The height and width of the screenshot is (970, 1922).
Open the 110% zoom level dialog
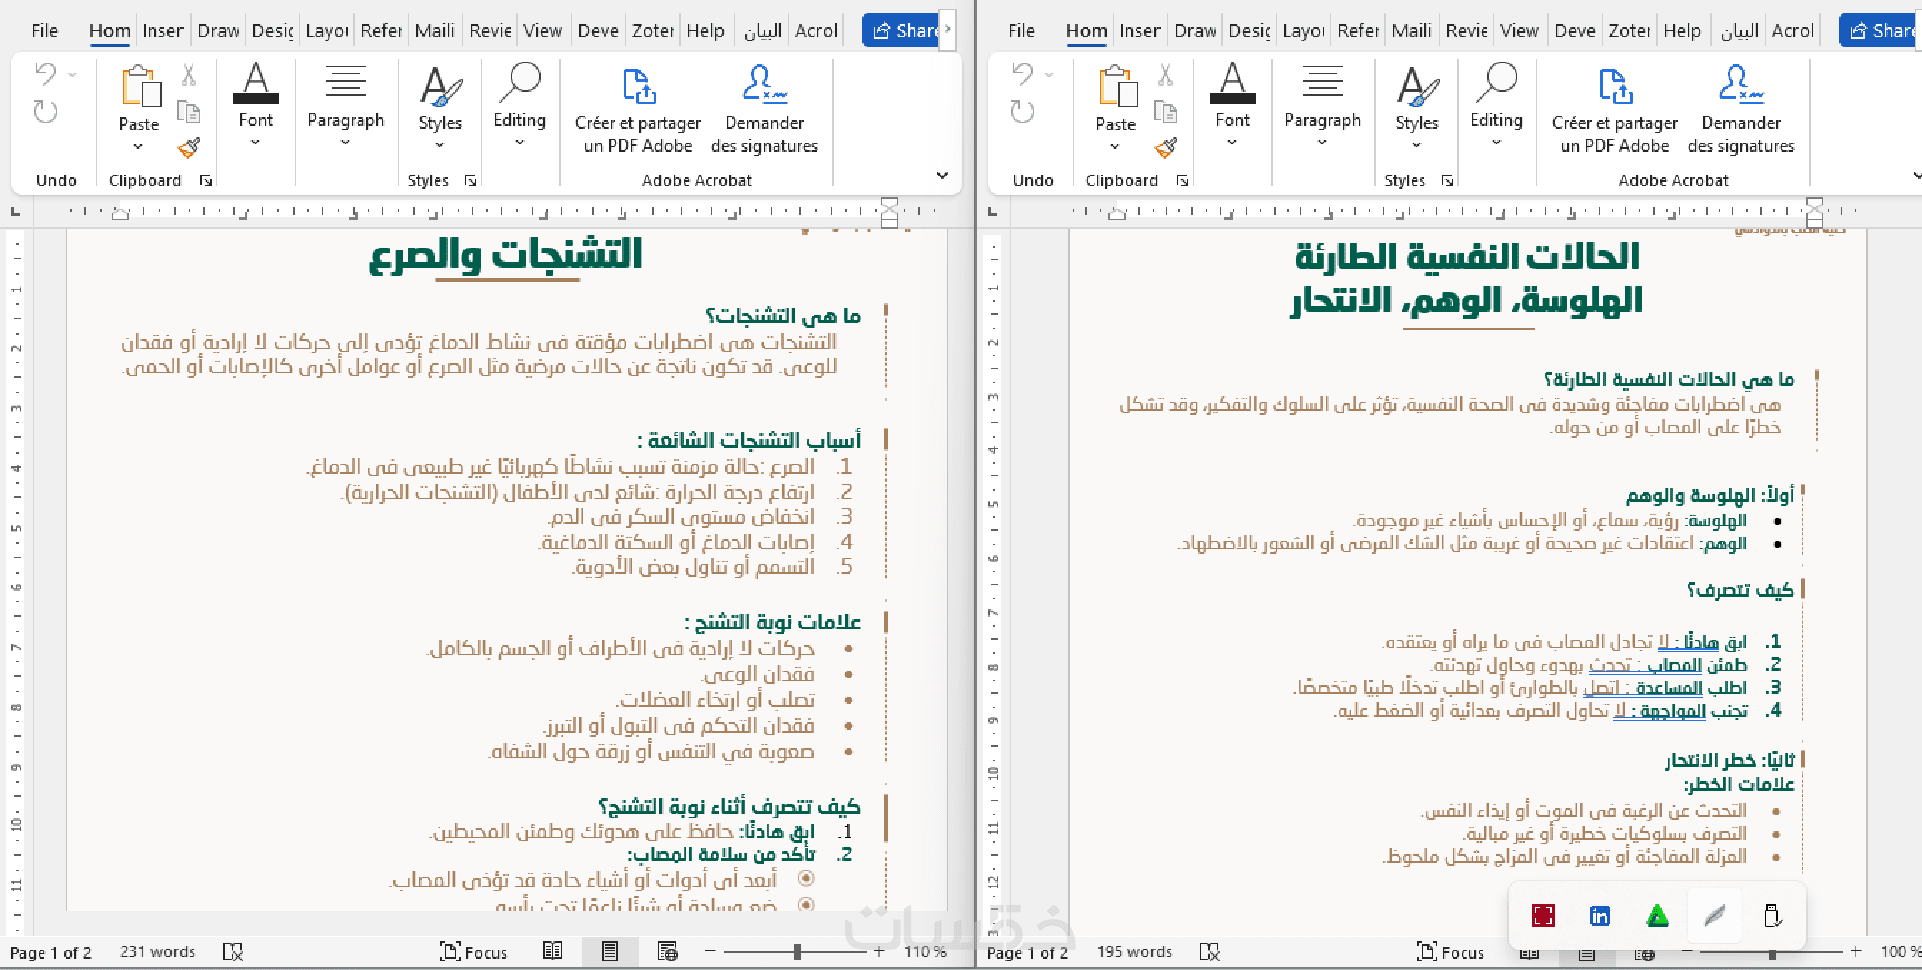coord(925,952)
